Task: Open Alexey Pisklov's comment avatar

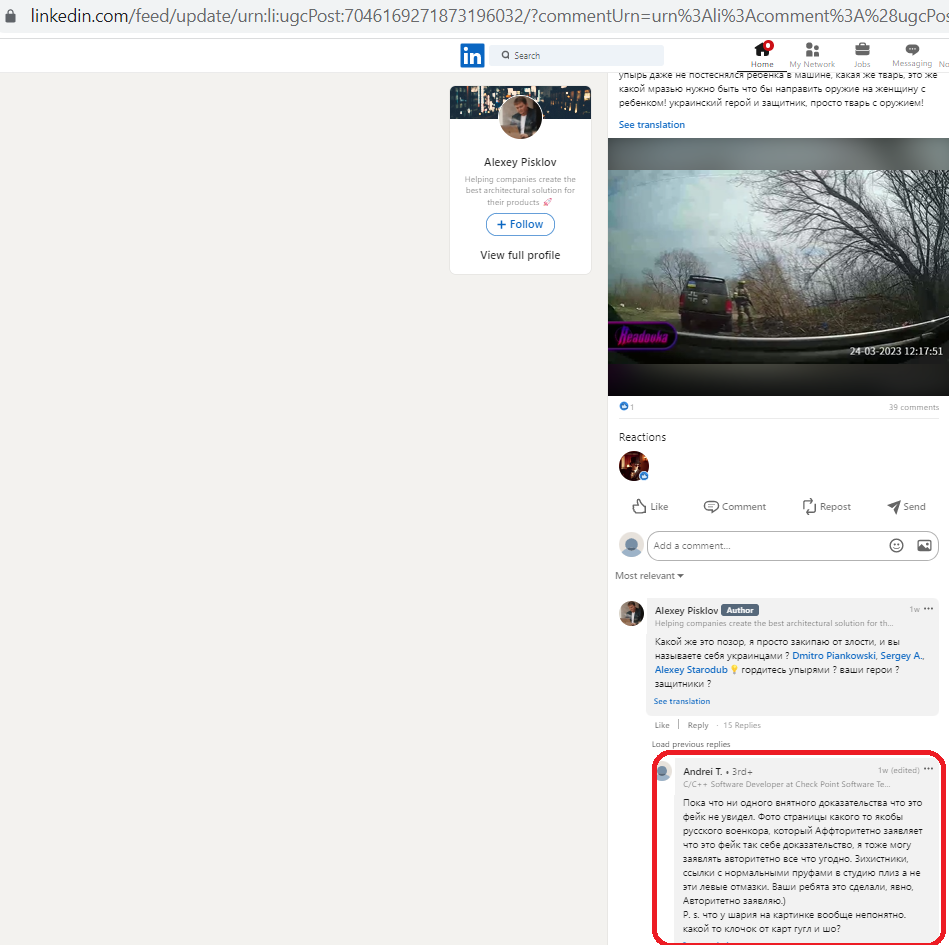Action: coord(631,613)
